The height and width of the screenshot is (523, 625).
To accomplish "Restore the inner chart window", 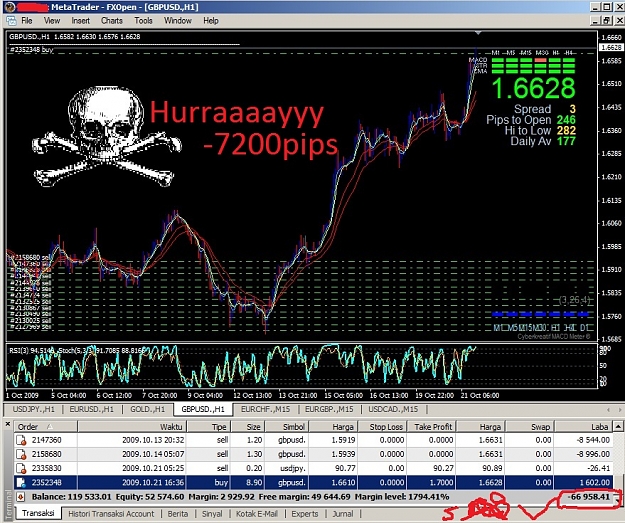I will [x=607, y=21].
